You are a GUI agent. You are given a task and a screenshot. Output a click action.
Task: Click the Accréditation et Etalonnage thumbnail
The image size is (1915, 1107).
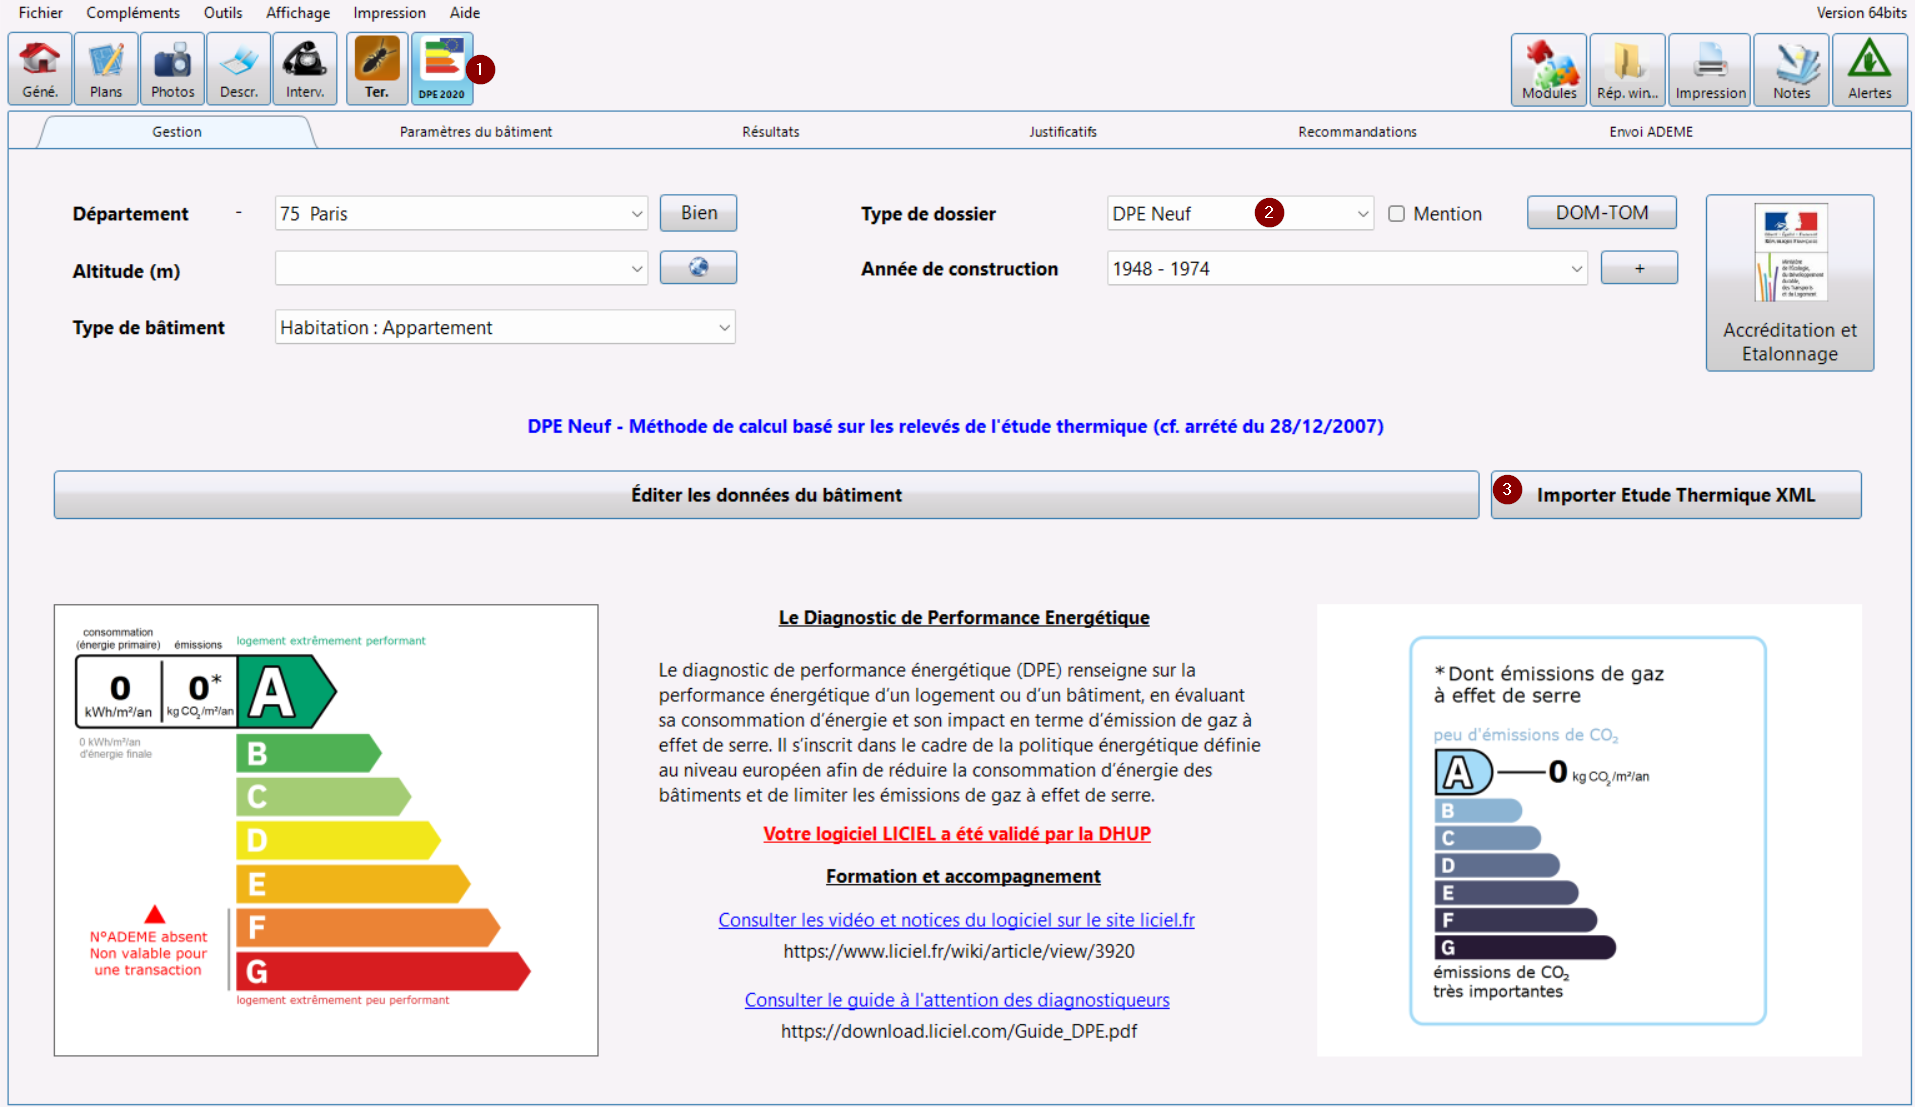[x=1790, y=283]
